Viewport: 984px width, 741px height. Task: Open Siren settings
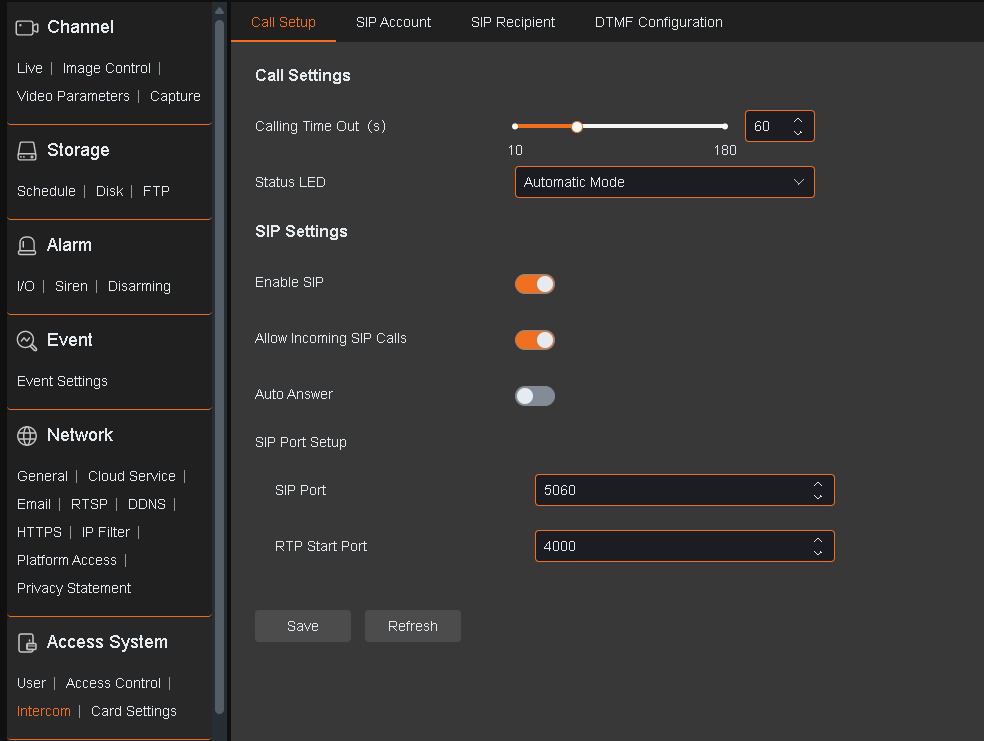[x=71, y=286]
